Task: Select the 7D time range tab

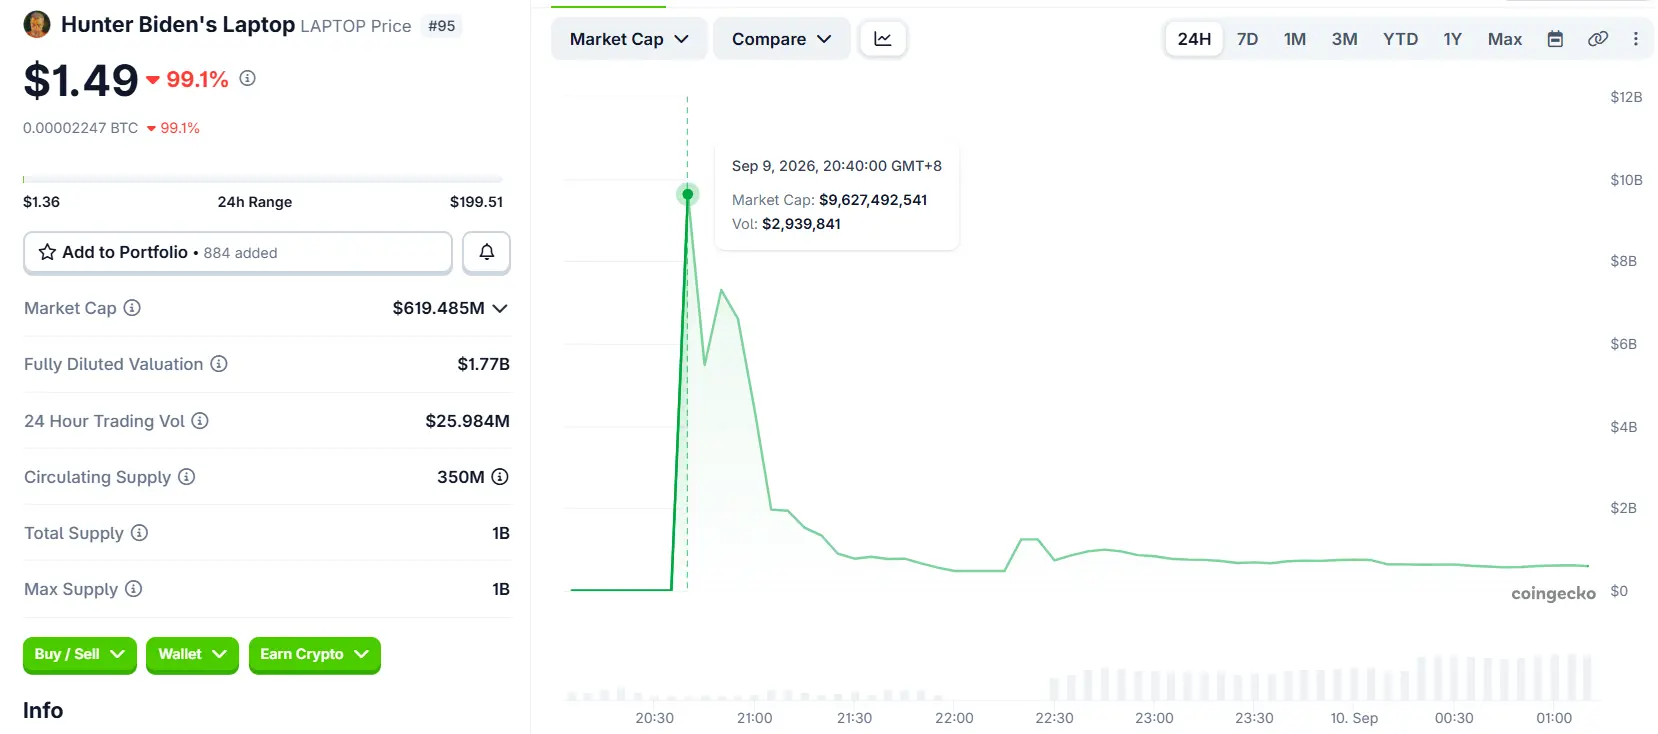Action: [x=1247, y=39]
